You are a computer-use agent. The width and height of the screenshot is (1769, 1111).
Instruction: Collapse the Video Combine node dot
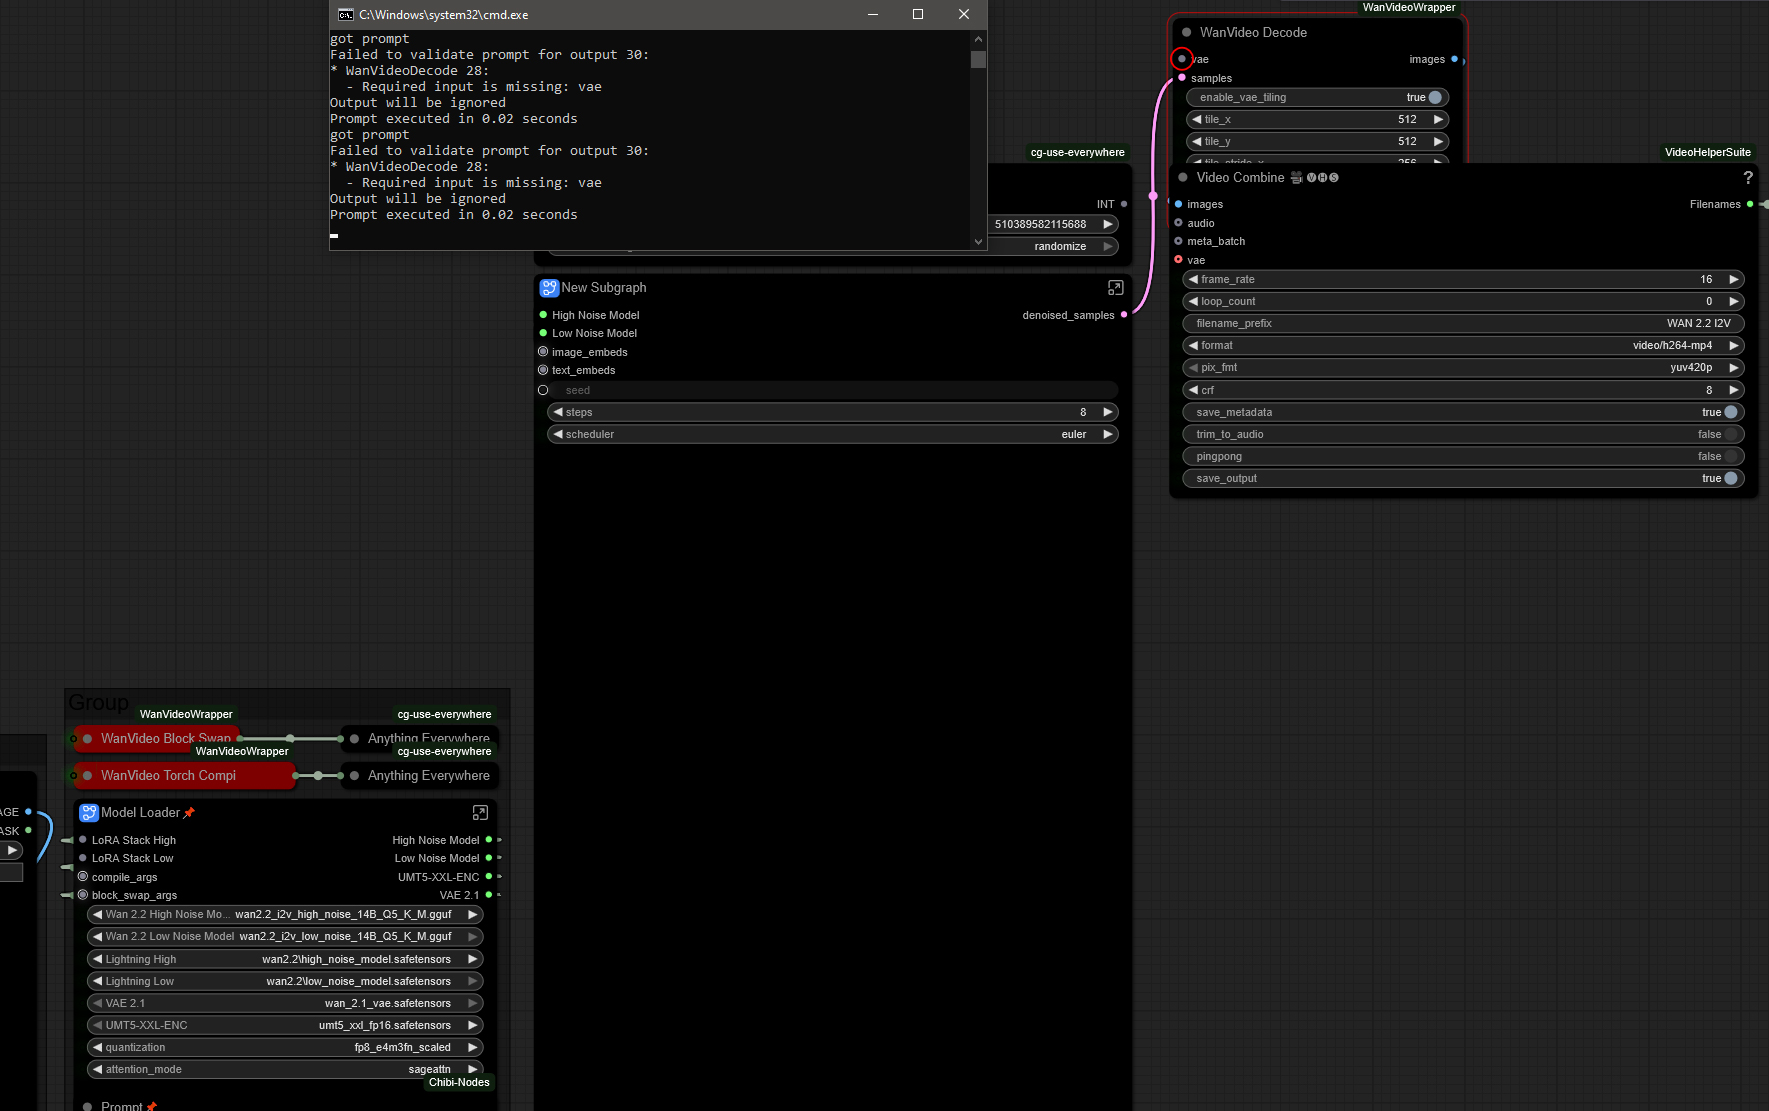tap(1183, 177)
